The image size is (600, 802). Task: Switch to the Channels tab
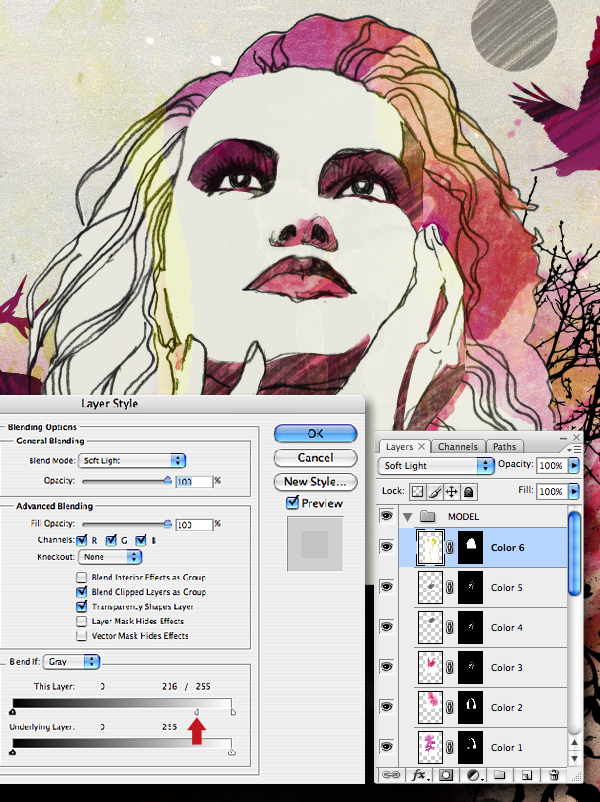[x=458, y=447]
